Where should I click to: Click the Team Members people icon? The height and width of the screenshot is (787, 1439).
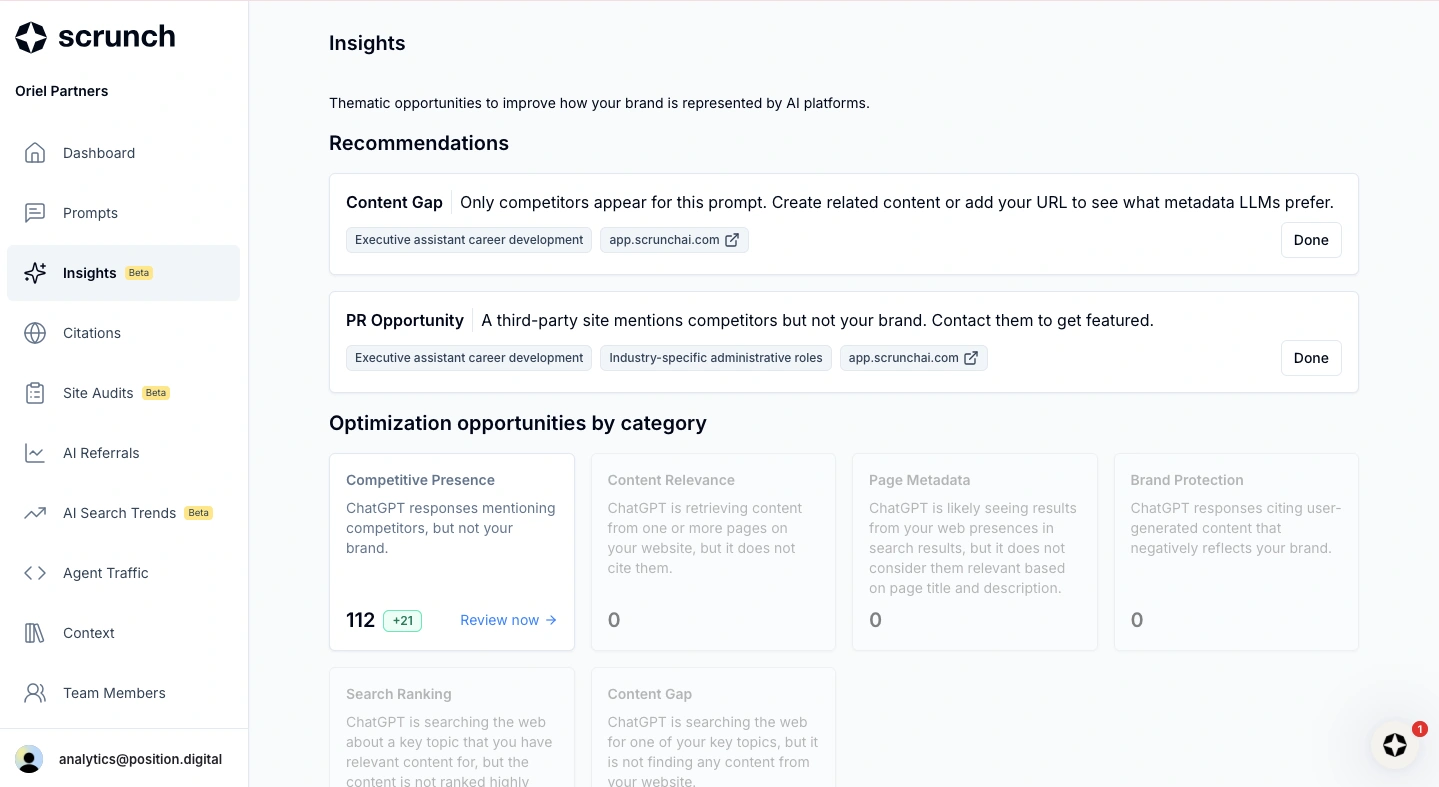coord(35,693)
